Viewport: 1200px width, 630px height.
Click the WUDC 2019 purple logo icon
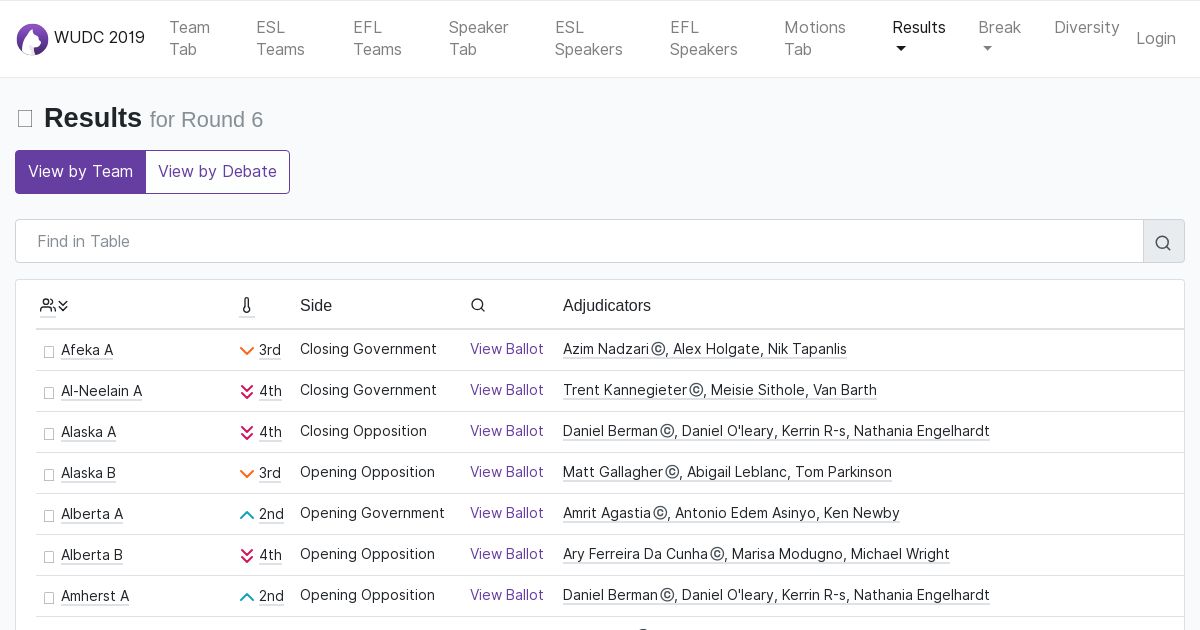(x=32, y=39)
